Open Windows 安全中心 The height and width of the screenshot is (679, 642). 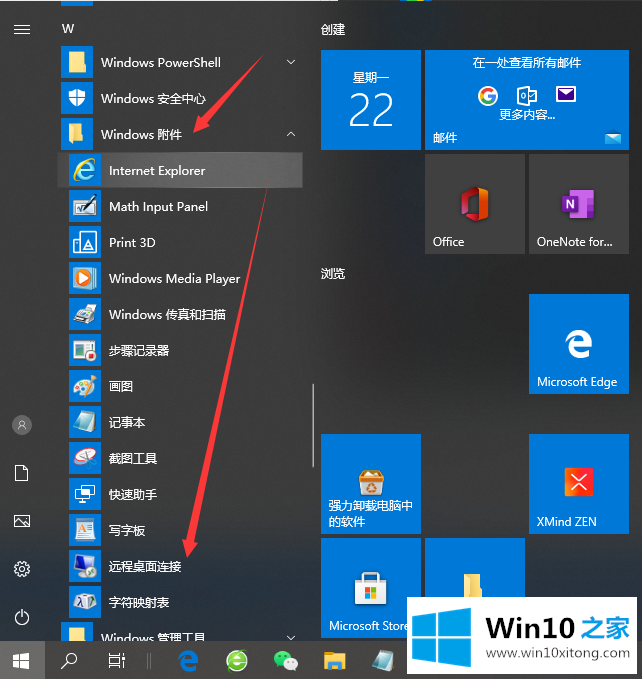pyautogui.click(x=180, y=98)
